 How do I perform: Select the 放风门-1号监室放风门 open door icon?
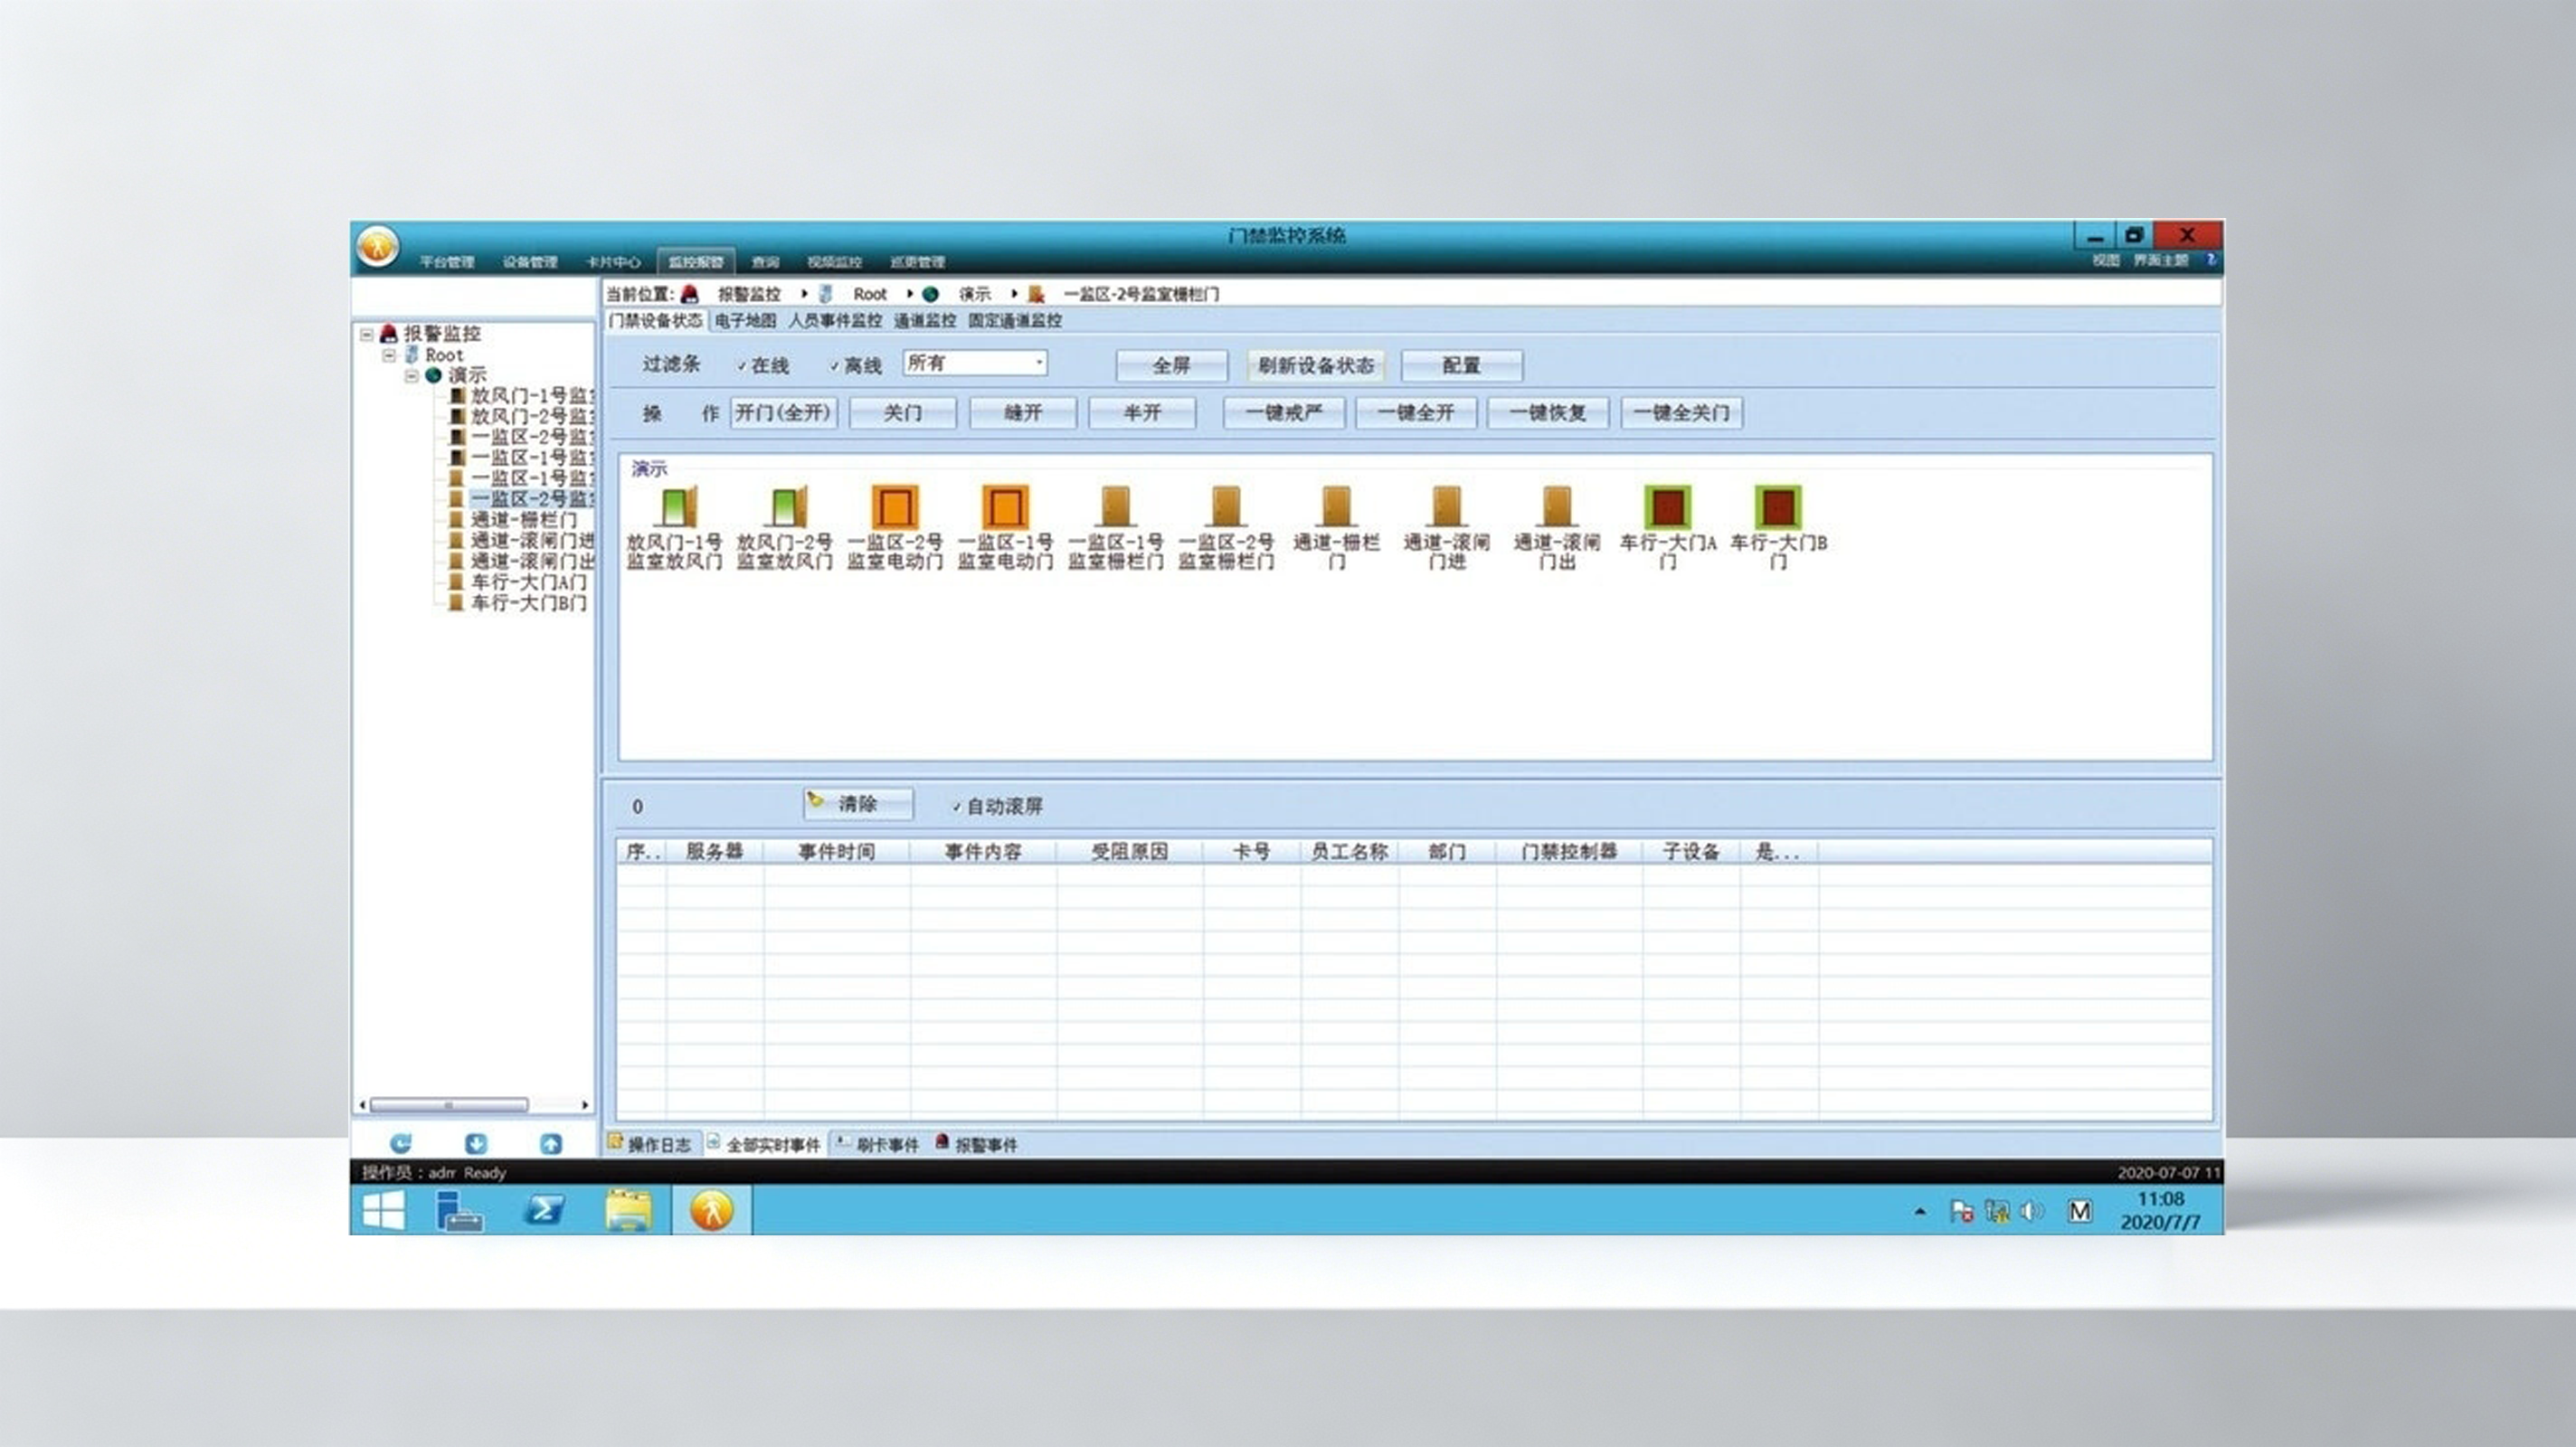678,506
